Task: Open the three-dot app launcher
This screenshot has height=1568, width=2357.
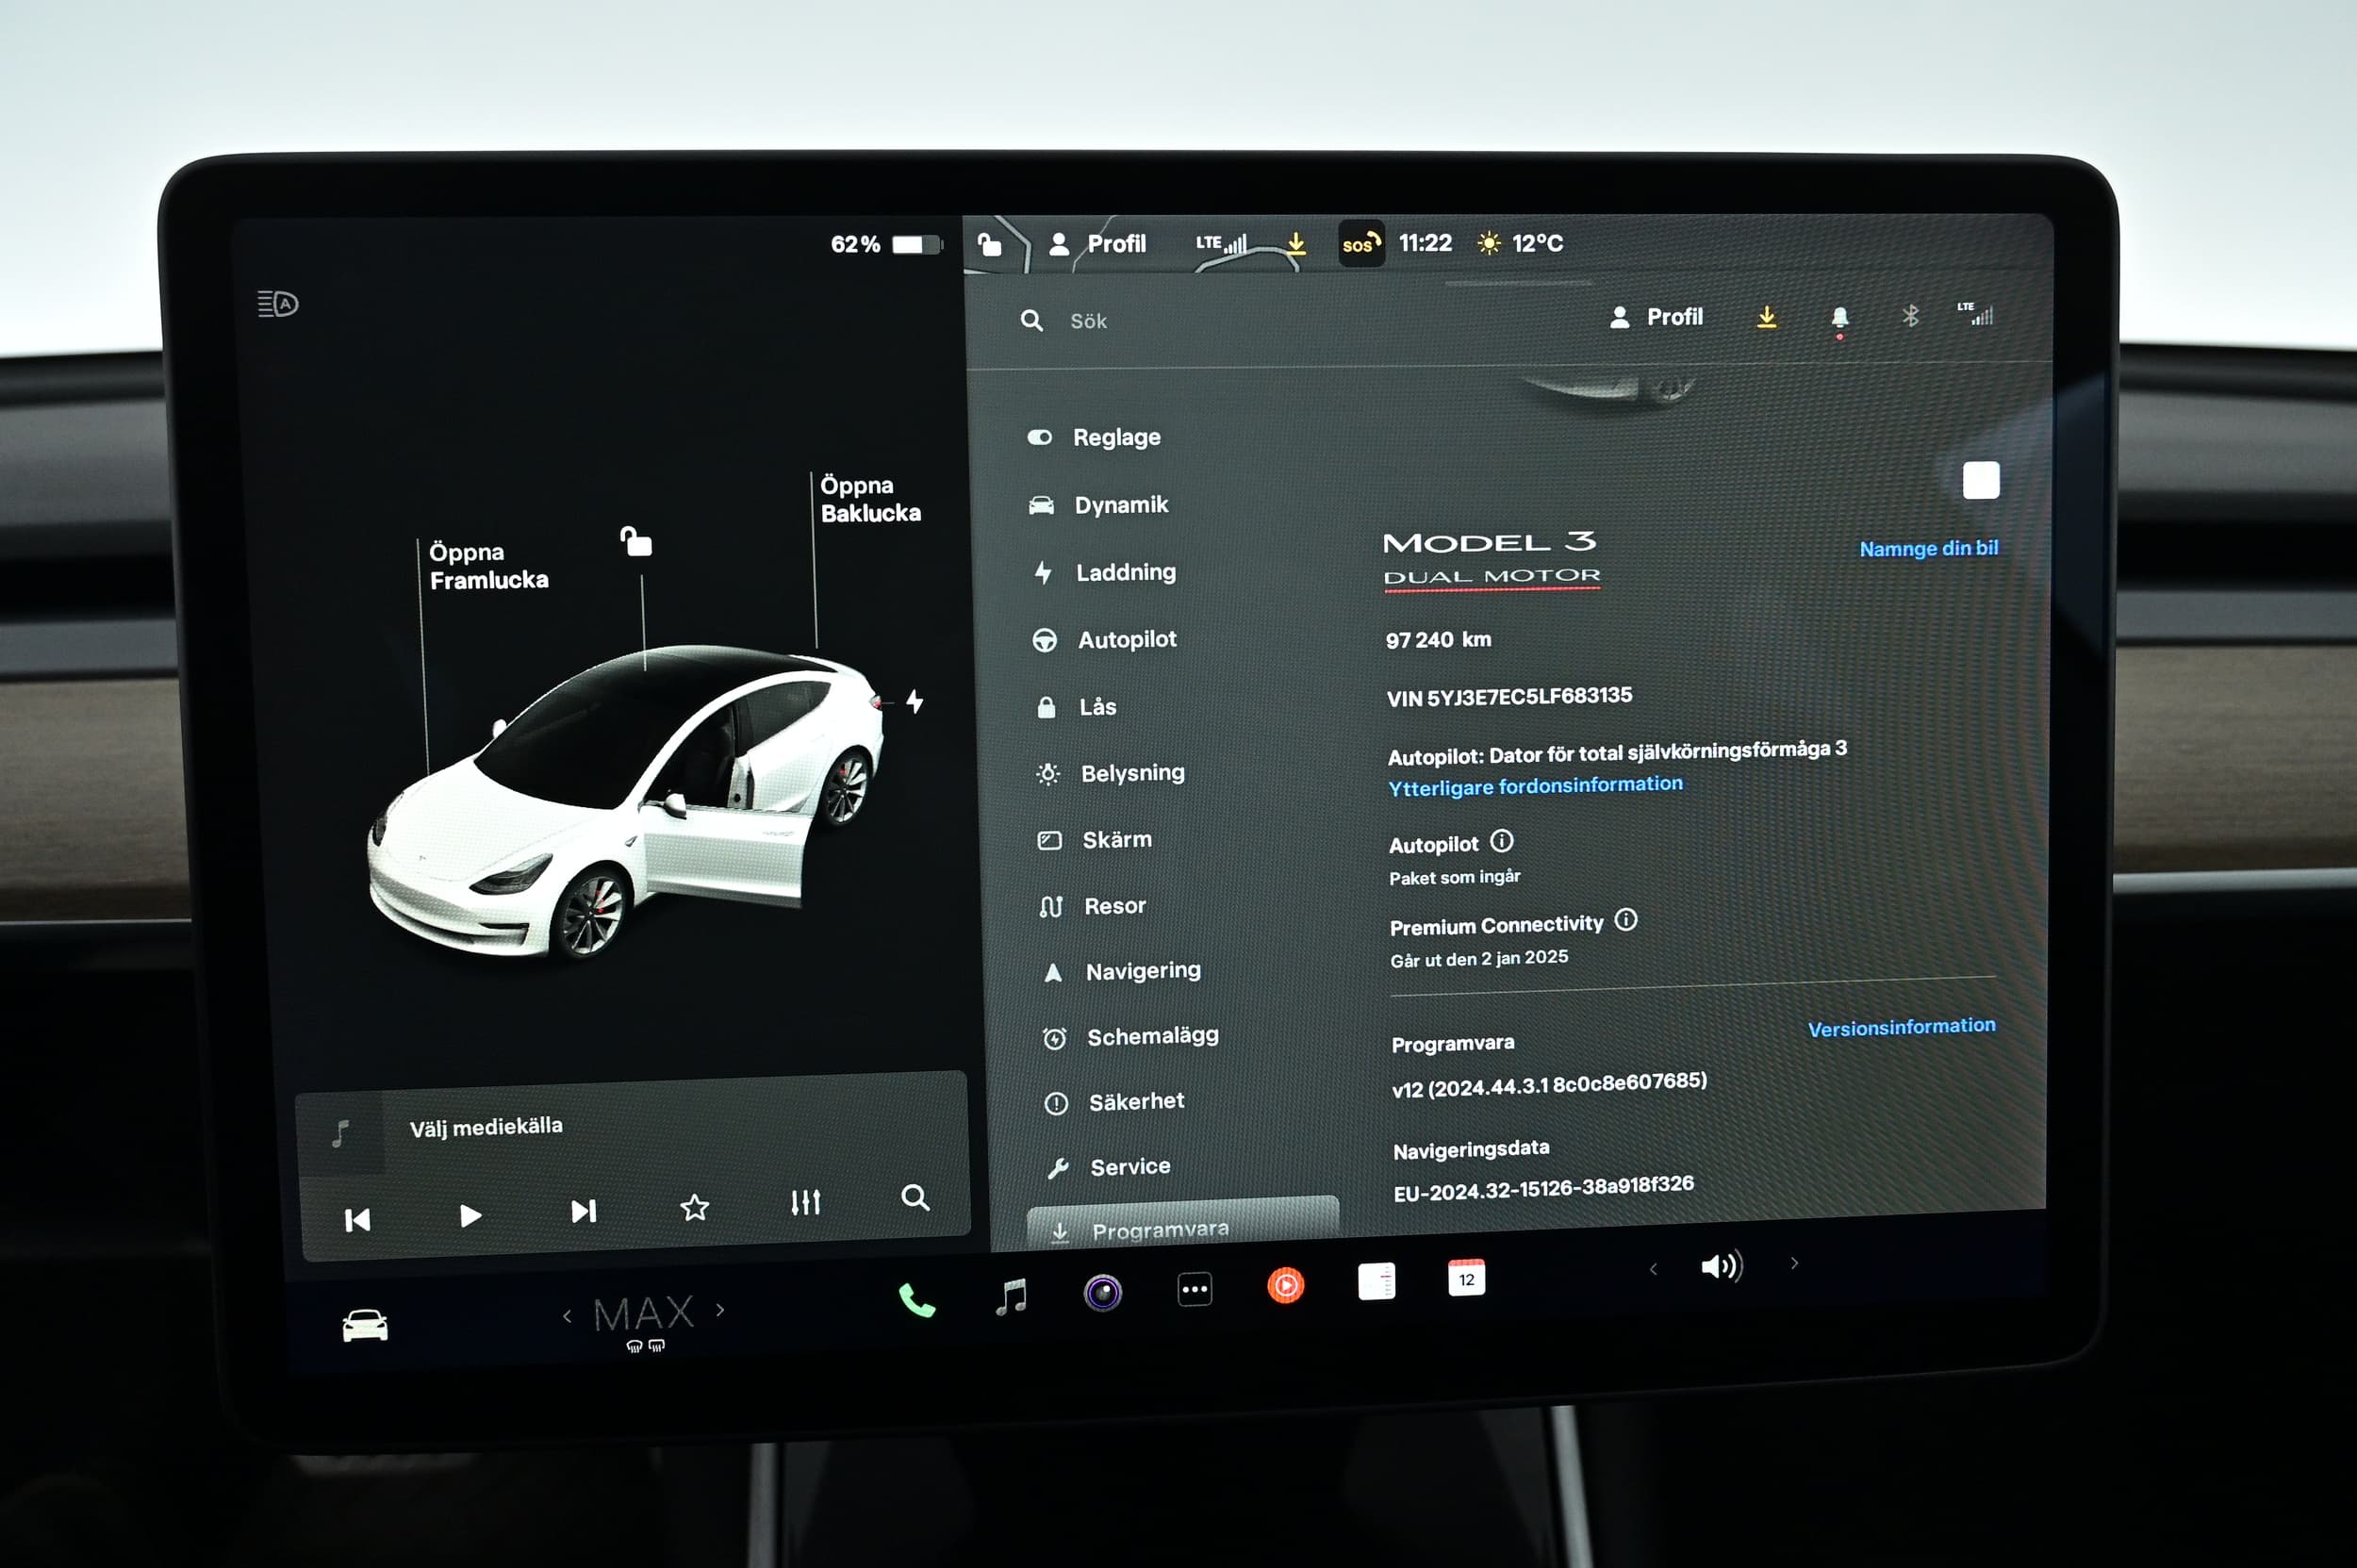Action: (x=1195, y=1290)
